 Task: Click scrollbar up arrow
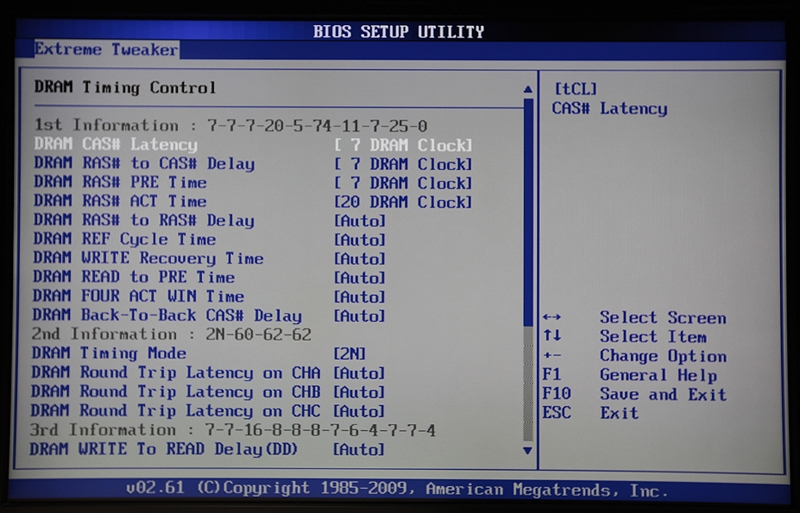coord(528,89)
